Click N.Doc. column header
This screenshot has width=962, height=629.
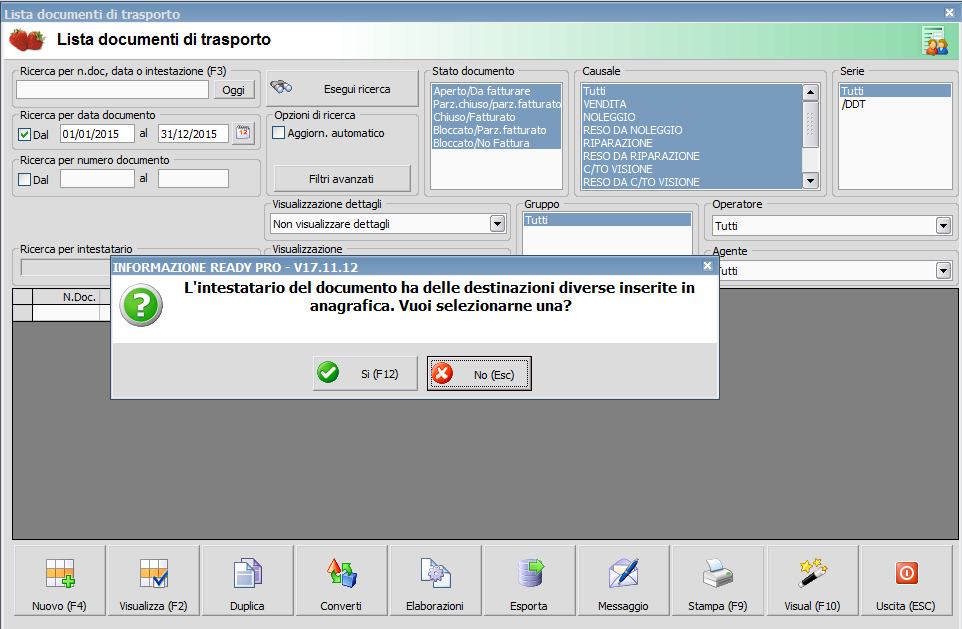click(72, 297)
